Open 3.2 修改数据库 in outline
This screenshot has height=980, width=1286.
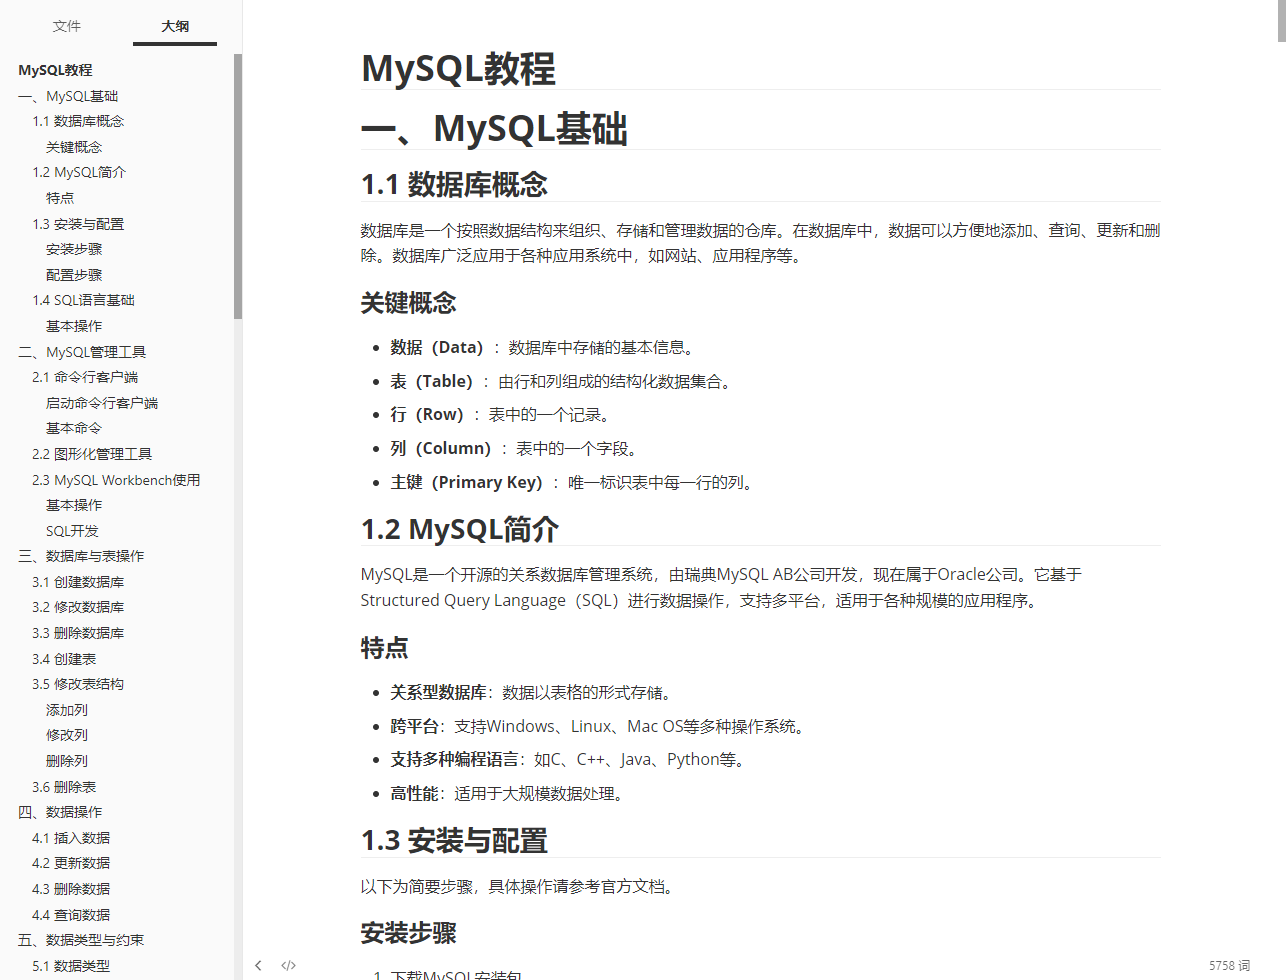click(78, 607)
